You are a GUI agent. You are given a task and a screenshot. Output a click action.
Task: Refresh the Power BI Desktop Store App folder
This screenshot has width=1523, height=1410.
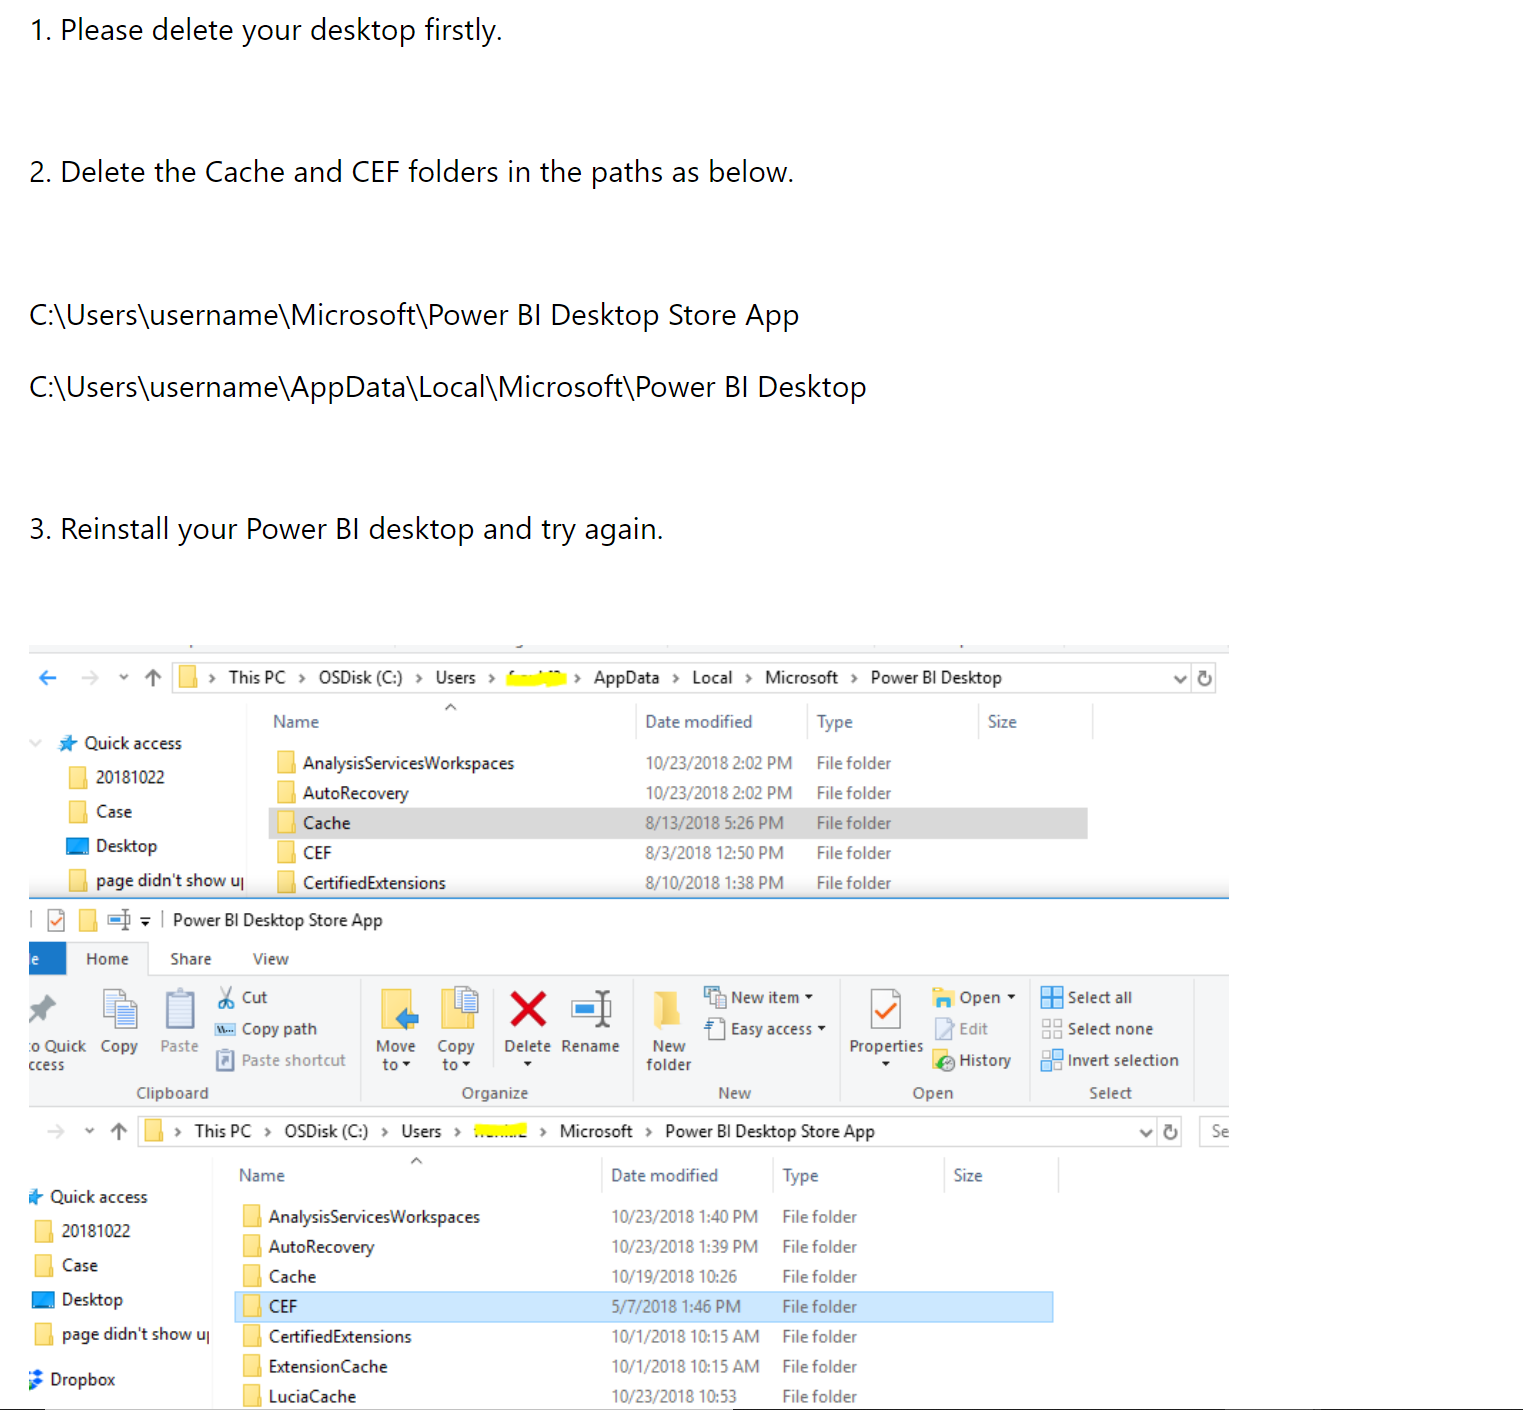(1170, 1132)
